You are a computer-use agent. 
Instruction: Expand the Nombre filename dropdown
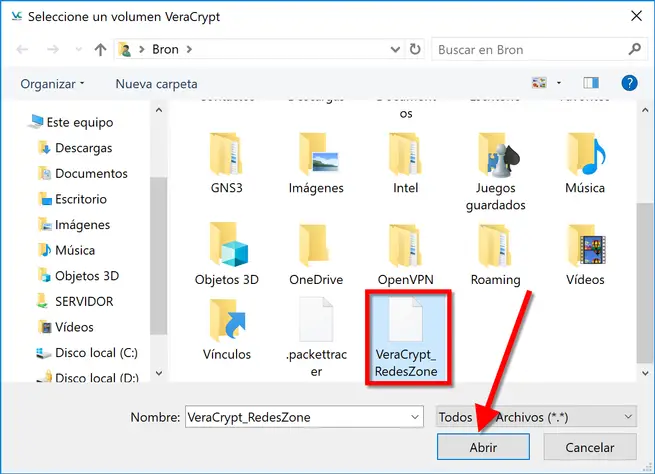[x=414, y=417]
